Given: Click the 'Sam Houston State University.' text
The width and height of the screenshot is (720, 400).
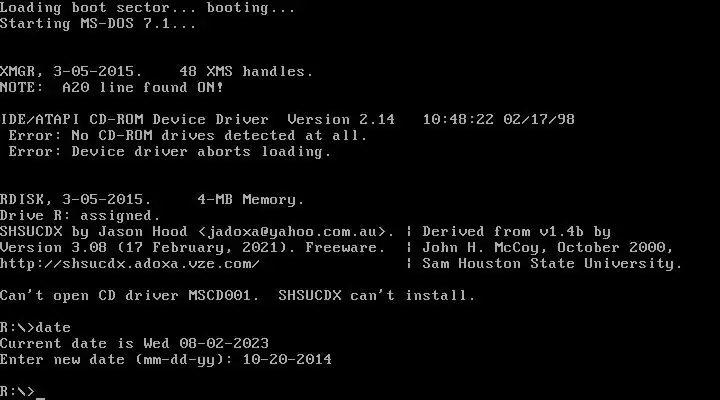Looking at the screenshot, I should (552, 264).
